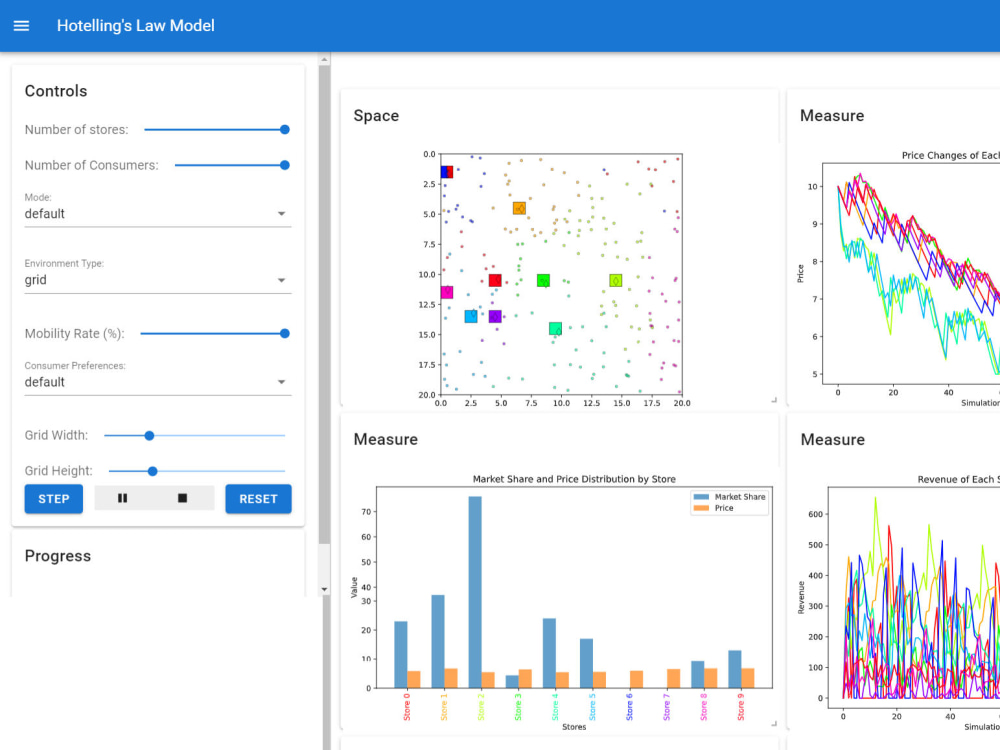Image resolution: width=1000 pixels, height=750 pixels.
Task: Click the stop playback icon
Action: [182, 498]
